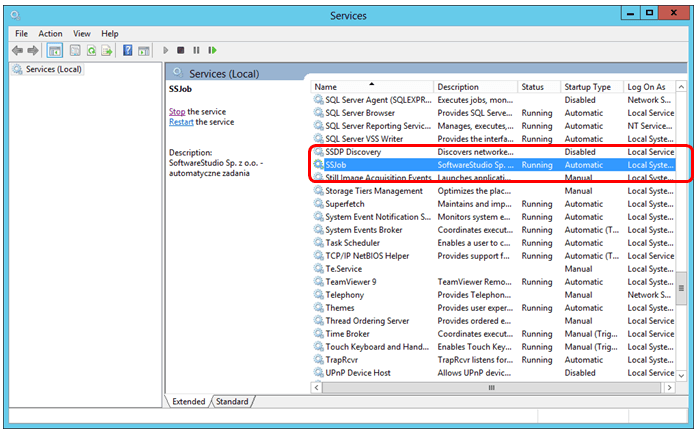
Task: Select System Events Broker row
Action: pos(493,230)
